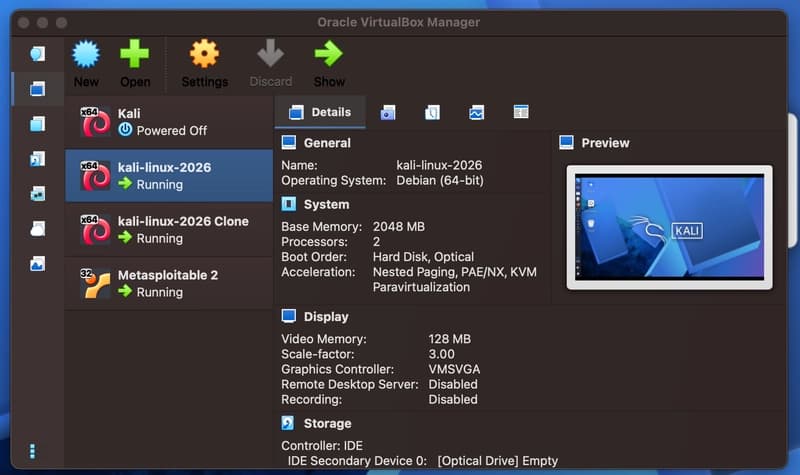Select the kali-linux-2026 running machine

(169, 176)
